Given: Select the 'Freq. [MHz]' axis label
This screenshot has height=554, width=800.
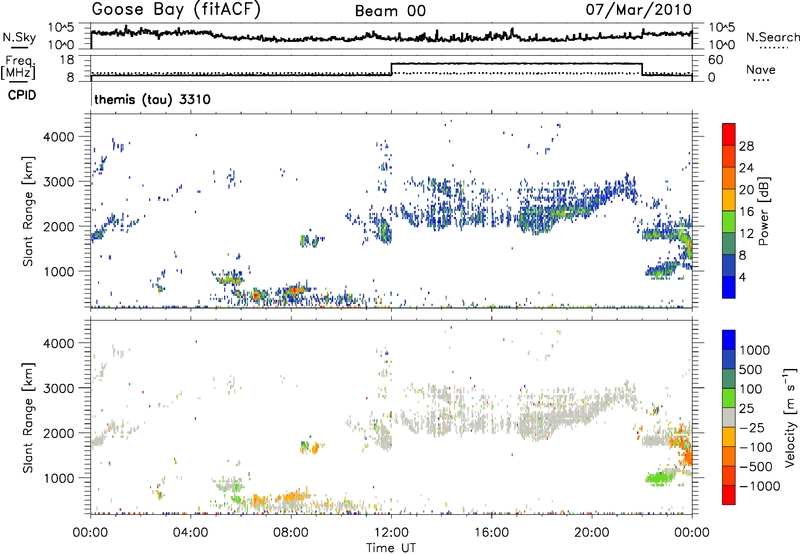Looking at the screenshot, I should tap(20, 67).
